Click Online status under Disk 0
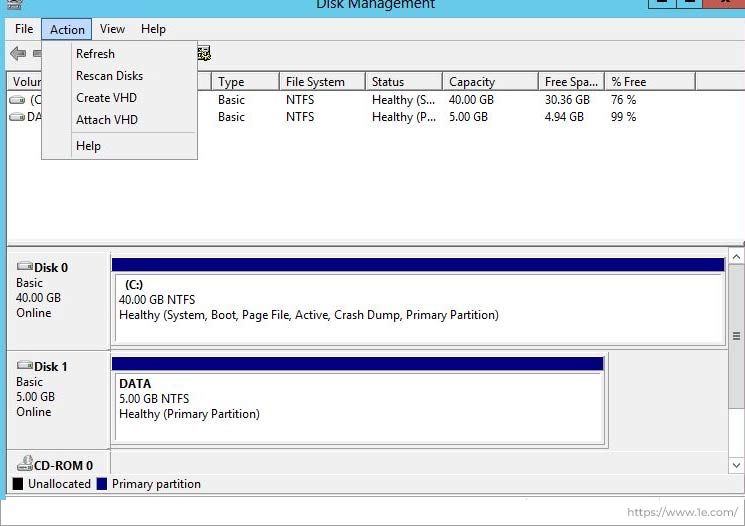This screenshot has height=526, width=745. click(x=34, y=313)
